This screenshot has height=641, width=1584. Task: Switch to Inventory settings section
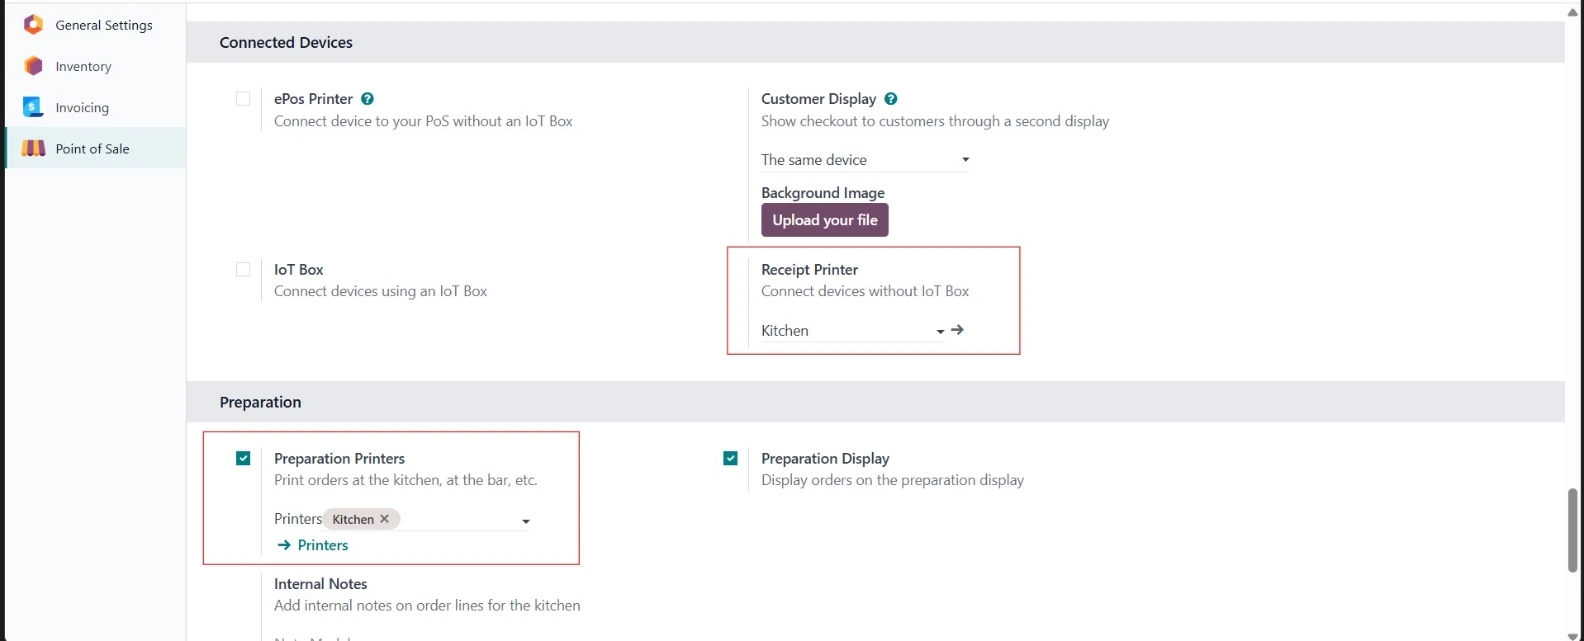83,67
